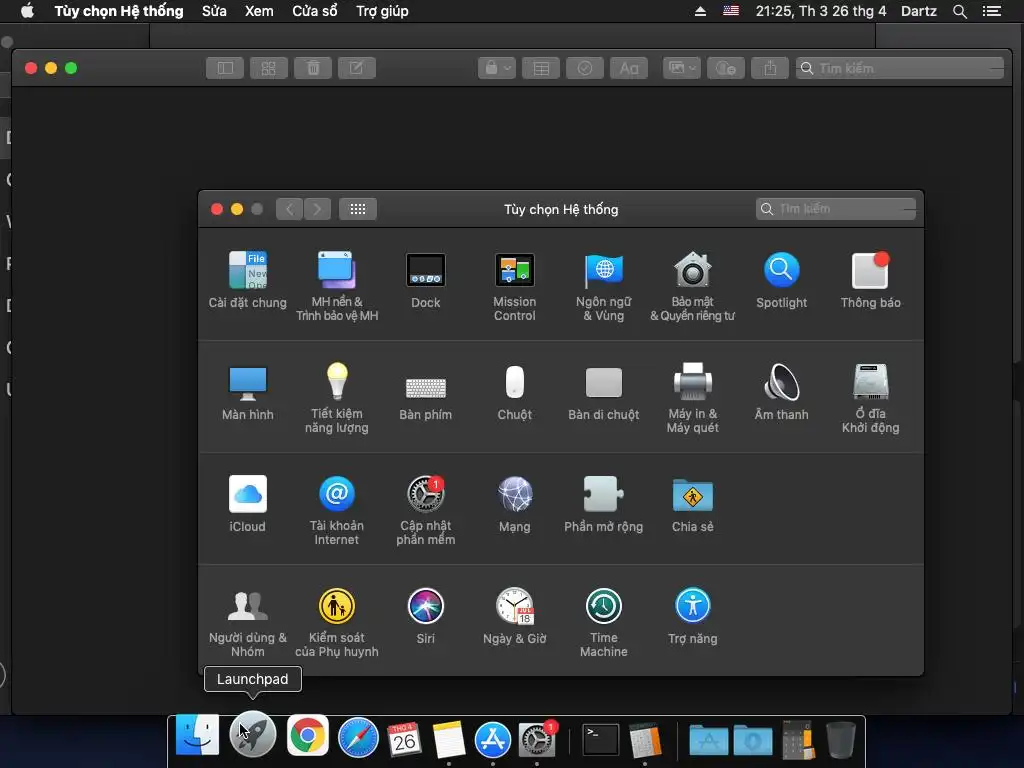Click the Dartz user name in menu bar

tap(918, 11)
